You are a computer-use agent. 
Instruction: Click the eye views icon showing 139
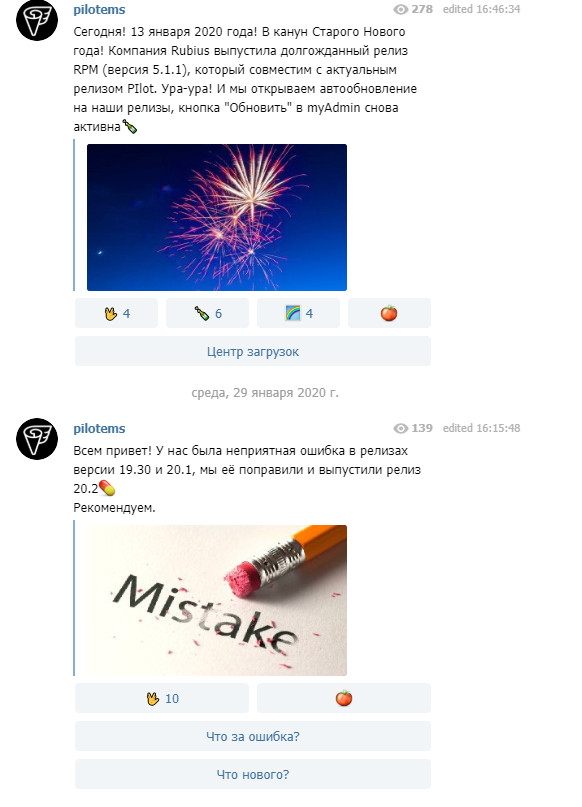pyautogui.click(x=400, y=428)
